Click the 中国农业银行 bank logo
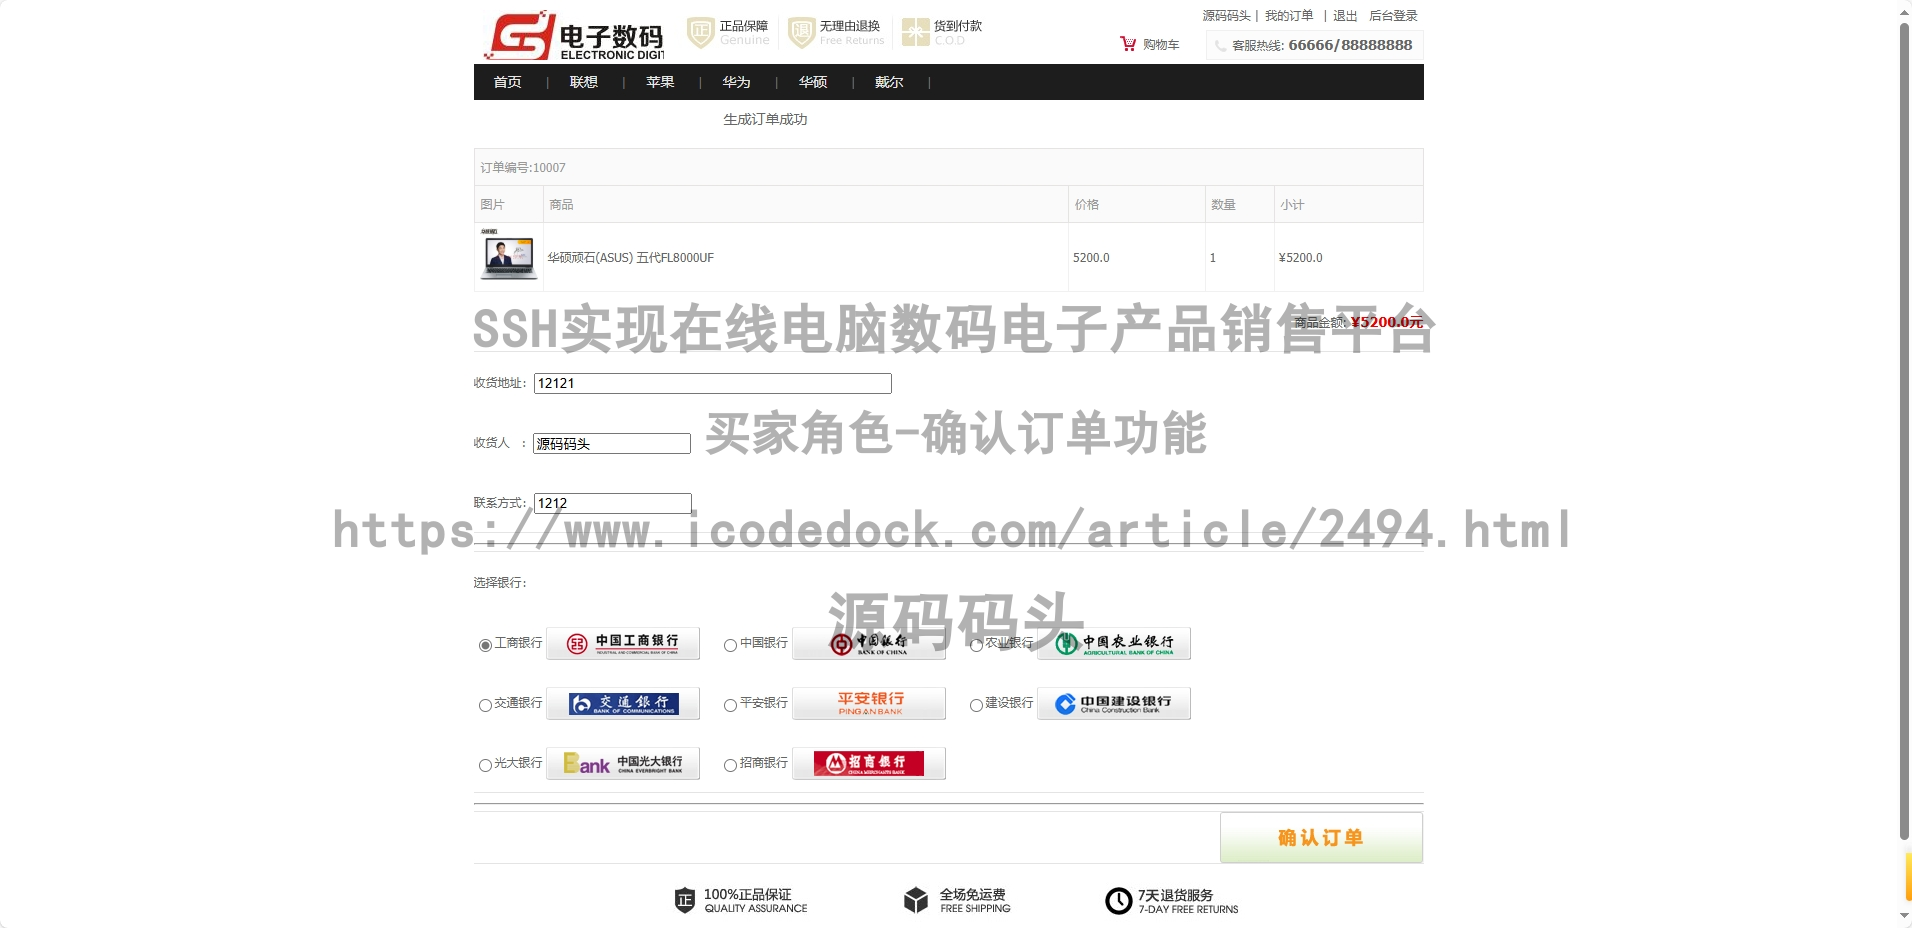The height and width of the screenshot is (928, 1912). 1114,643
